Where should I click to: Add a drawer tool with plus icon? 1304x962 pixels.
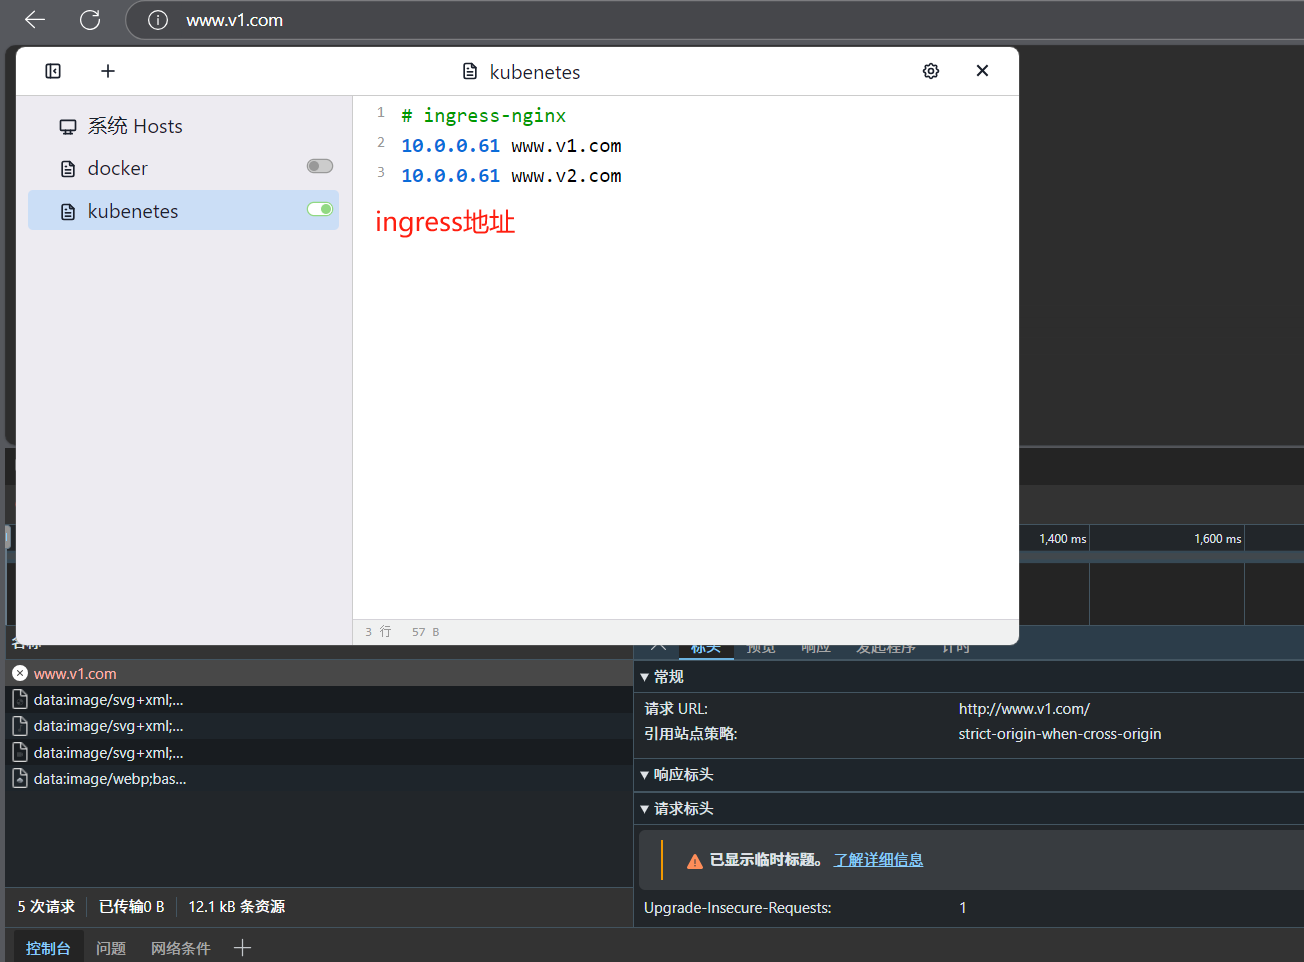click(242, 947)
